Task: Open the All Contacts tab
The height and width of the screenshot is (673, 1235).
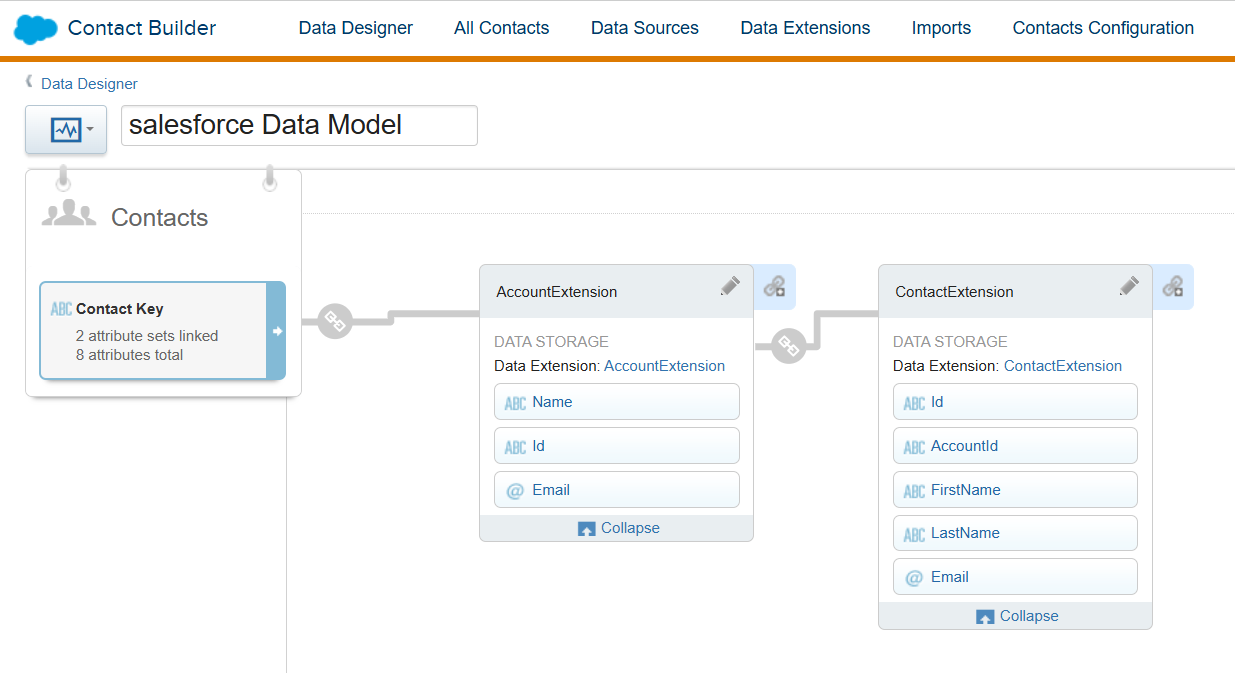Action: coord(501,28)
